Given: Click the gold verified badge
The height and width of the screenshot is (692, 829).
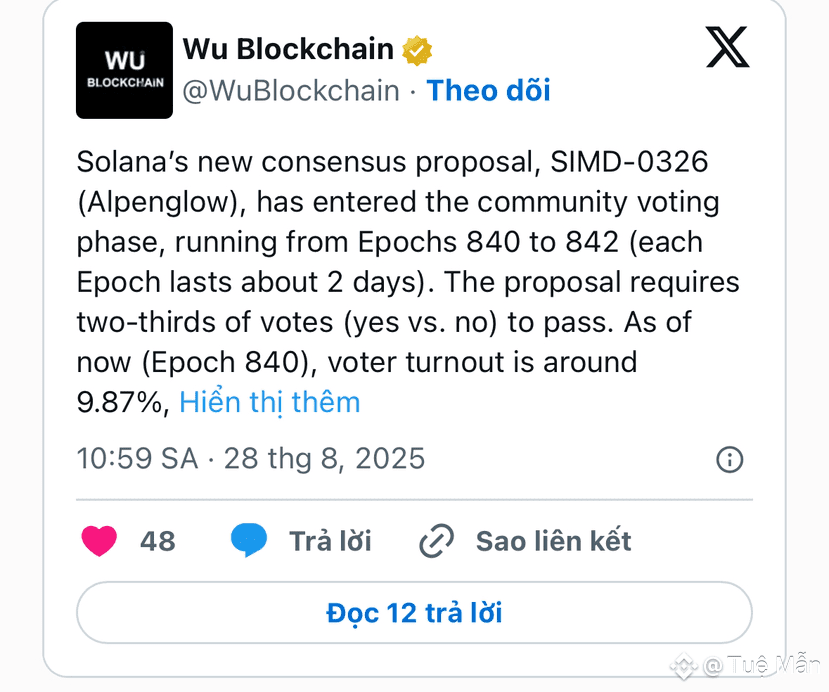Looking at the screenshot, I should 417,50.
